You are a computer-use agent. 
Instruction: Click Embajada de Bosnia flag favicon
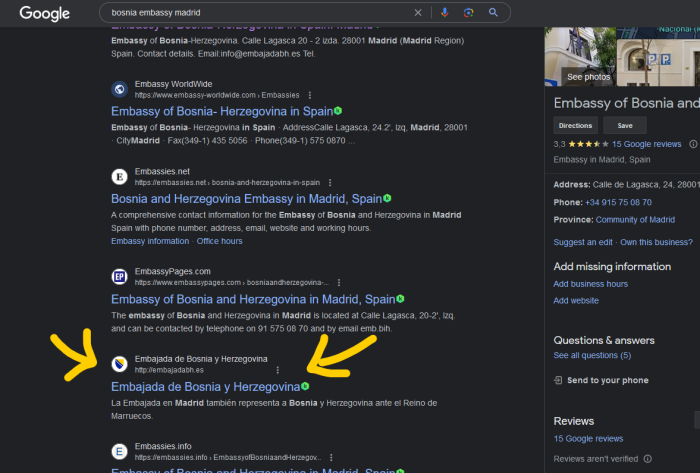click(119, 364)
